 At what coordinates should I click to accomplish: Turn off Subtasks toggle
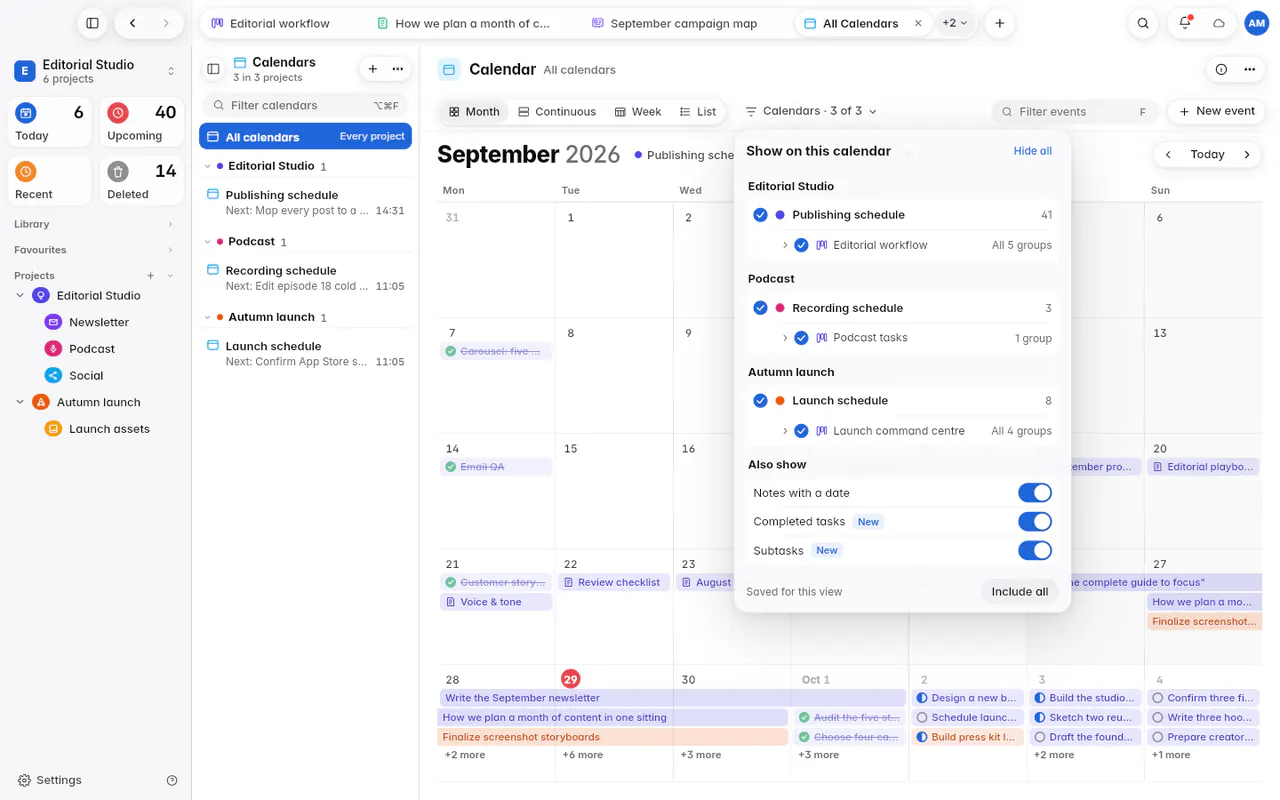coord(1035,551)
